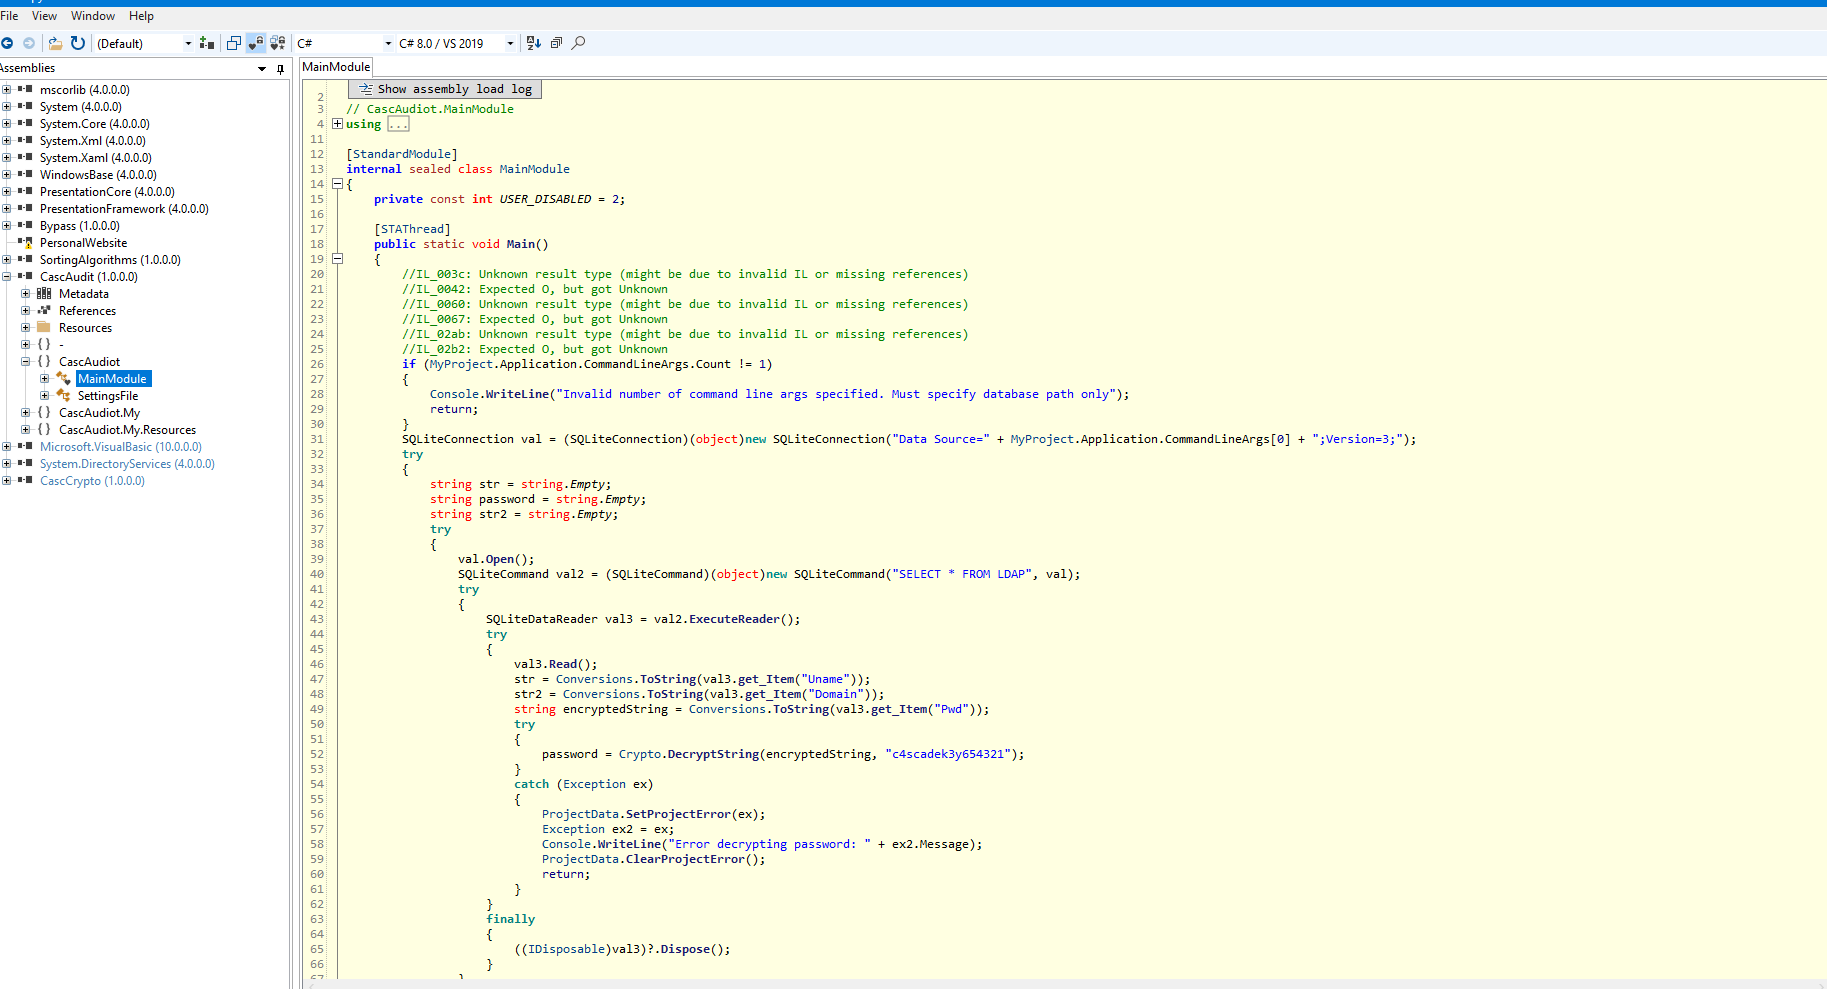
Task: Select the MainModule tab
Action: (x=336, y=67)
